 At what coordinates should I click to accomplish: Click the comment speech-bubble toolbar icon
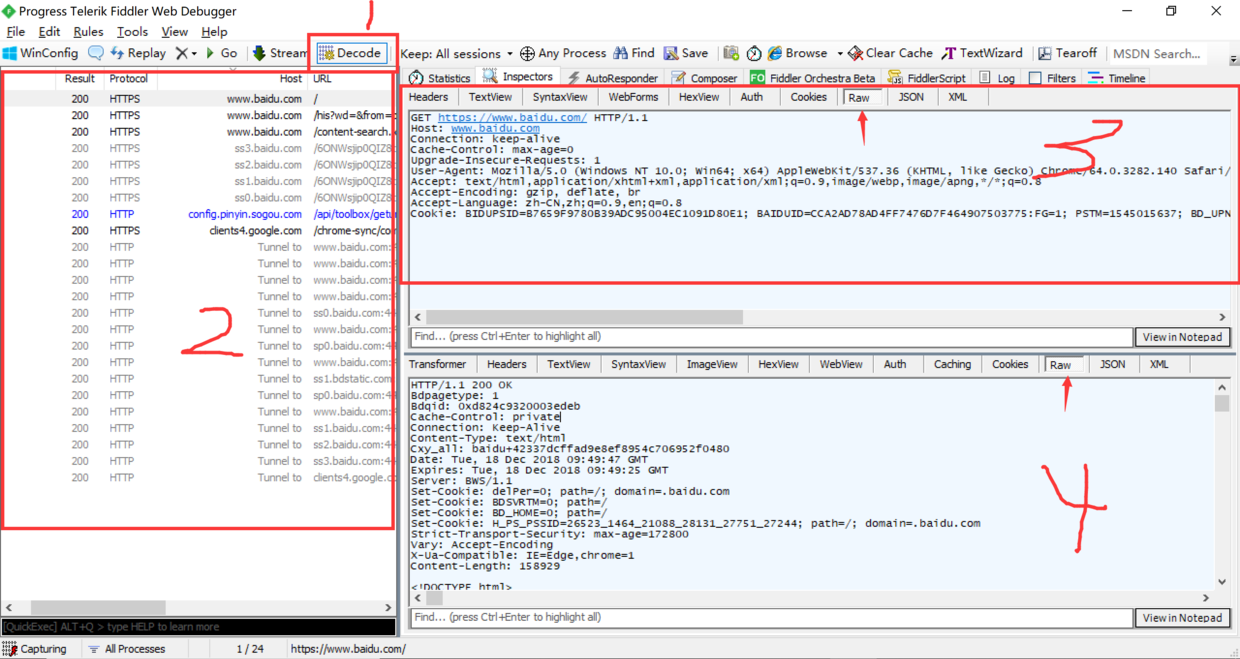click(x=96, y=53)
